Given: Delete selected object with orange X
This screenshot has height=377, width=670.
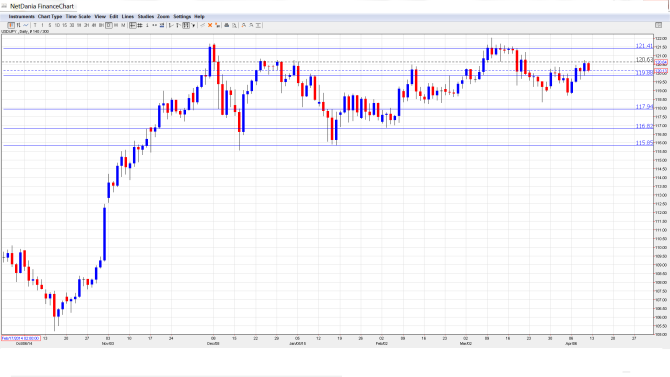Looking at the screenshot, I should (x=210, y=25).
